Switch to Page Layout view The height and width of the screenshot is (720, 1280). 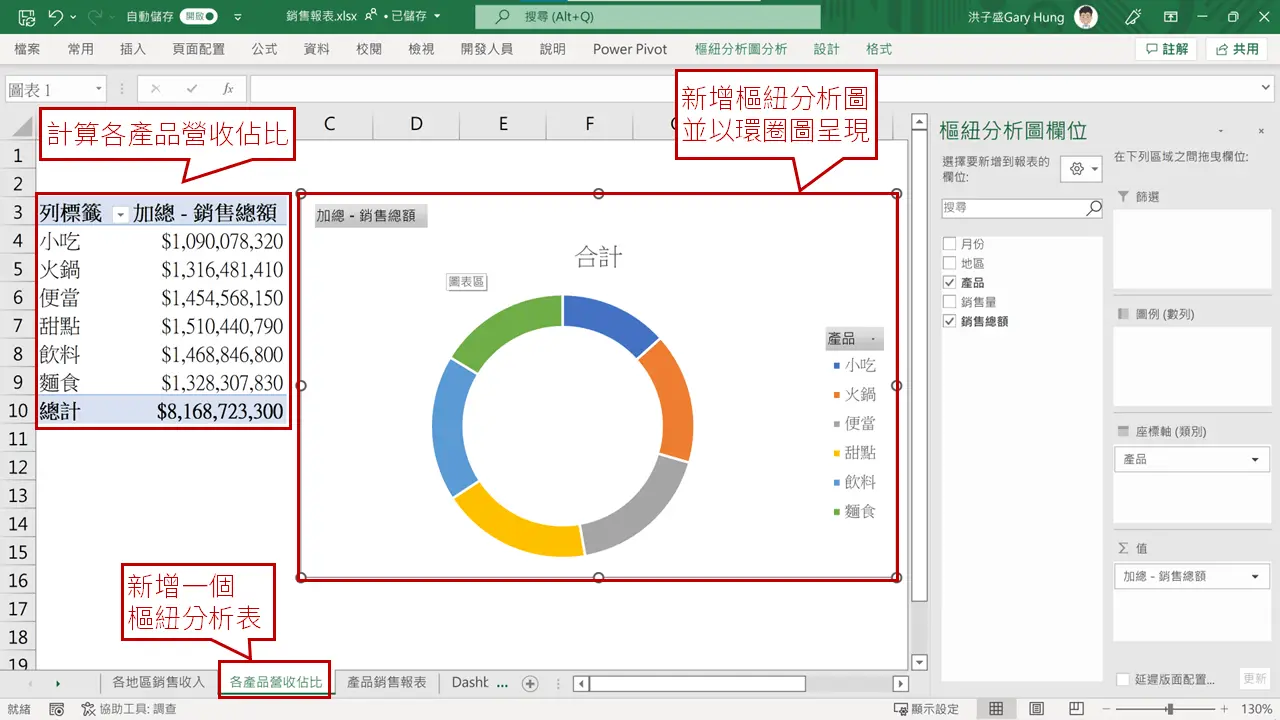coord(1036,709)
